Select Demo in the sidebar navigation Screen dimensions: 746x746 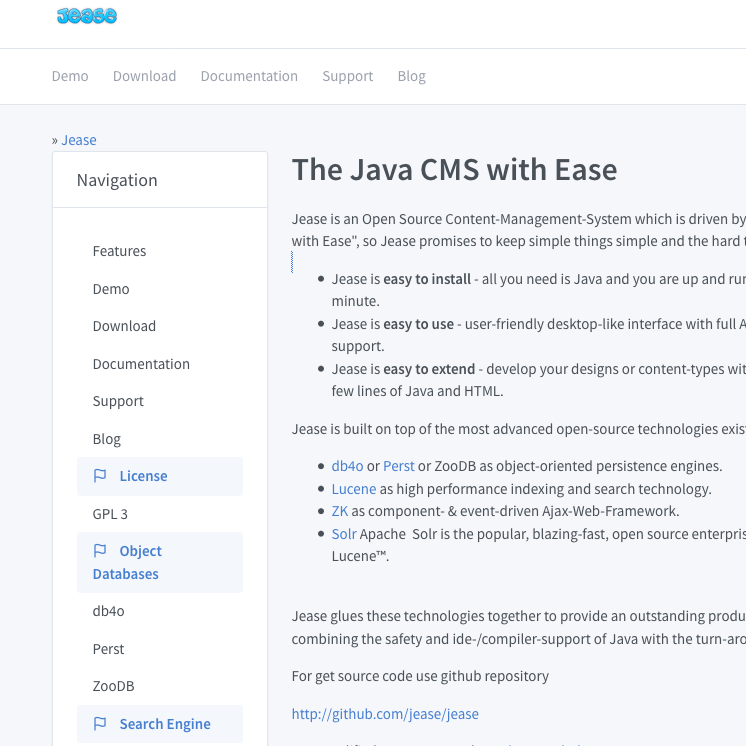pyautogui.click(x=111, y=289)
